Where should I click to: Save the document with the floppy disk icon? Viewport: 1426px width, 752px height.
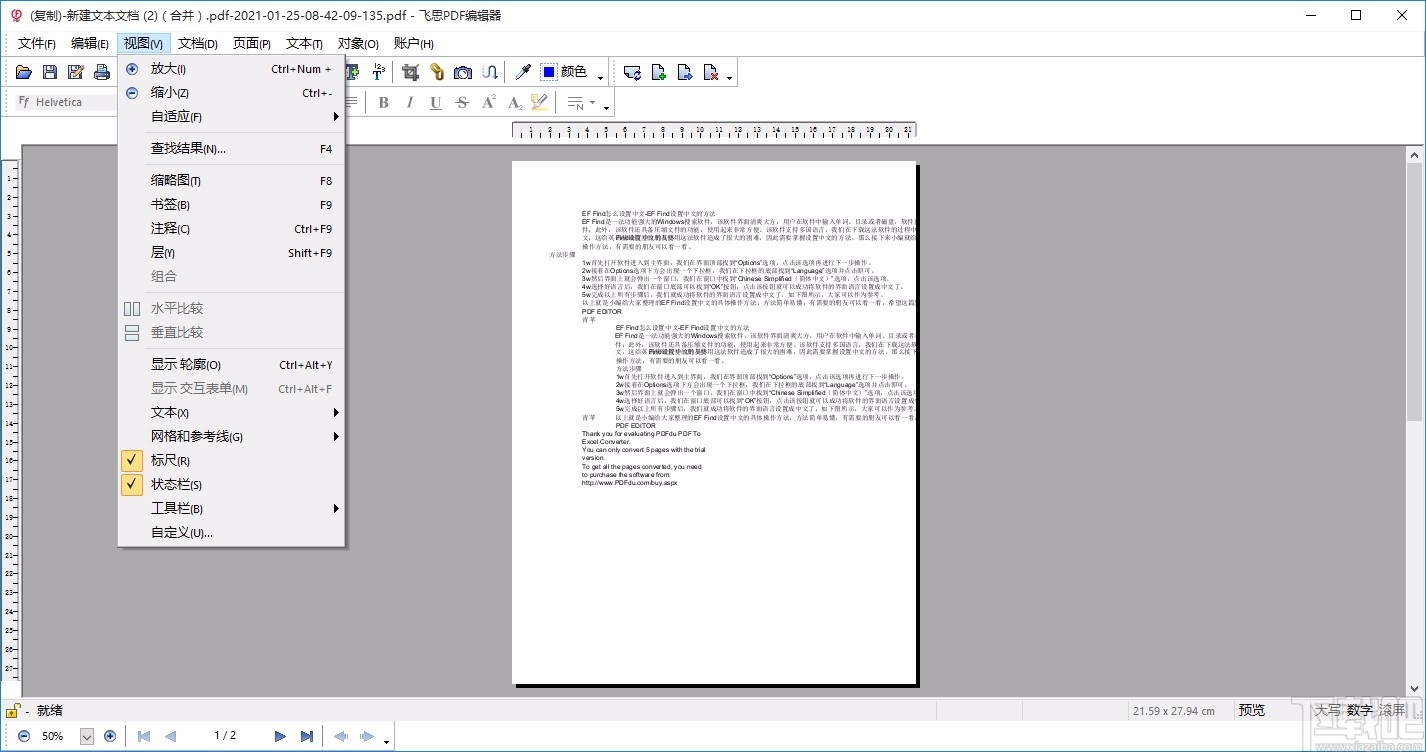50,72
